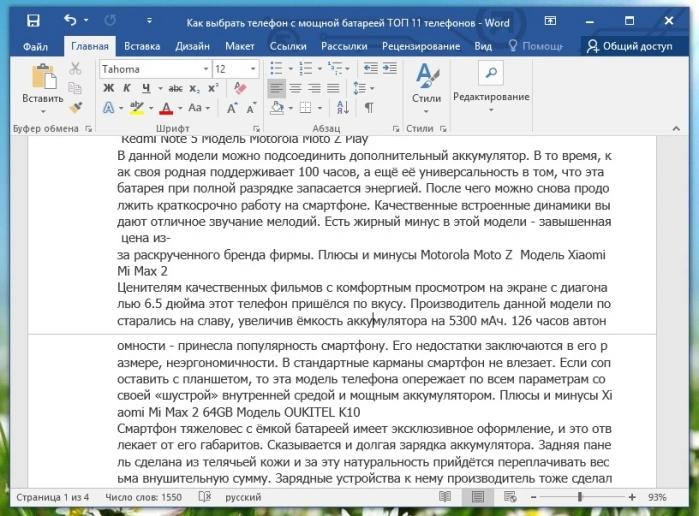Screen dimensions: 699x516
Task: Toggle italic К formatting
Action: (127, 88)
